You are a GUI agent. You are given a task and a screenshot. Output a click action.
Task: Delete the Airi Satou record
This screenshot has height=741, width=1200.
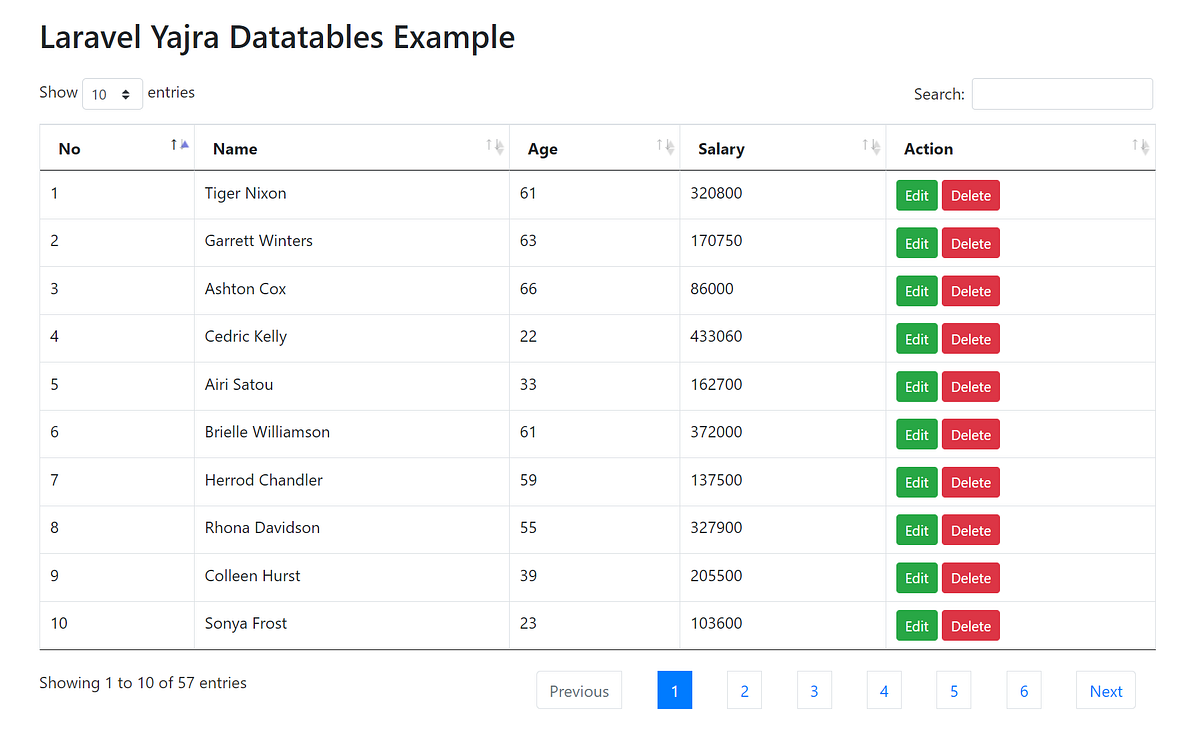click(971, 387)
